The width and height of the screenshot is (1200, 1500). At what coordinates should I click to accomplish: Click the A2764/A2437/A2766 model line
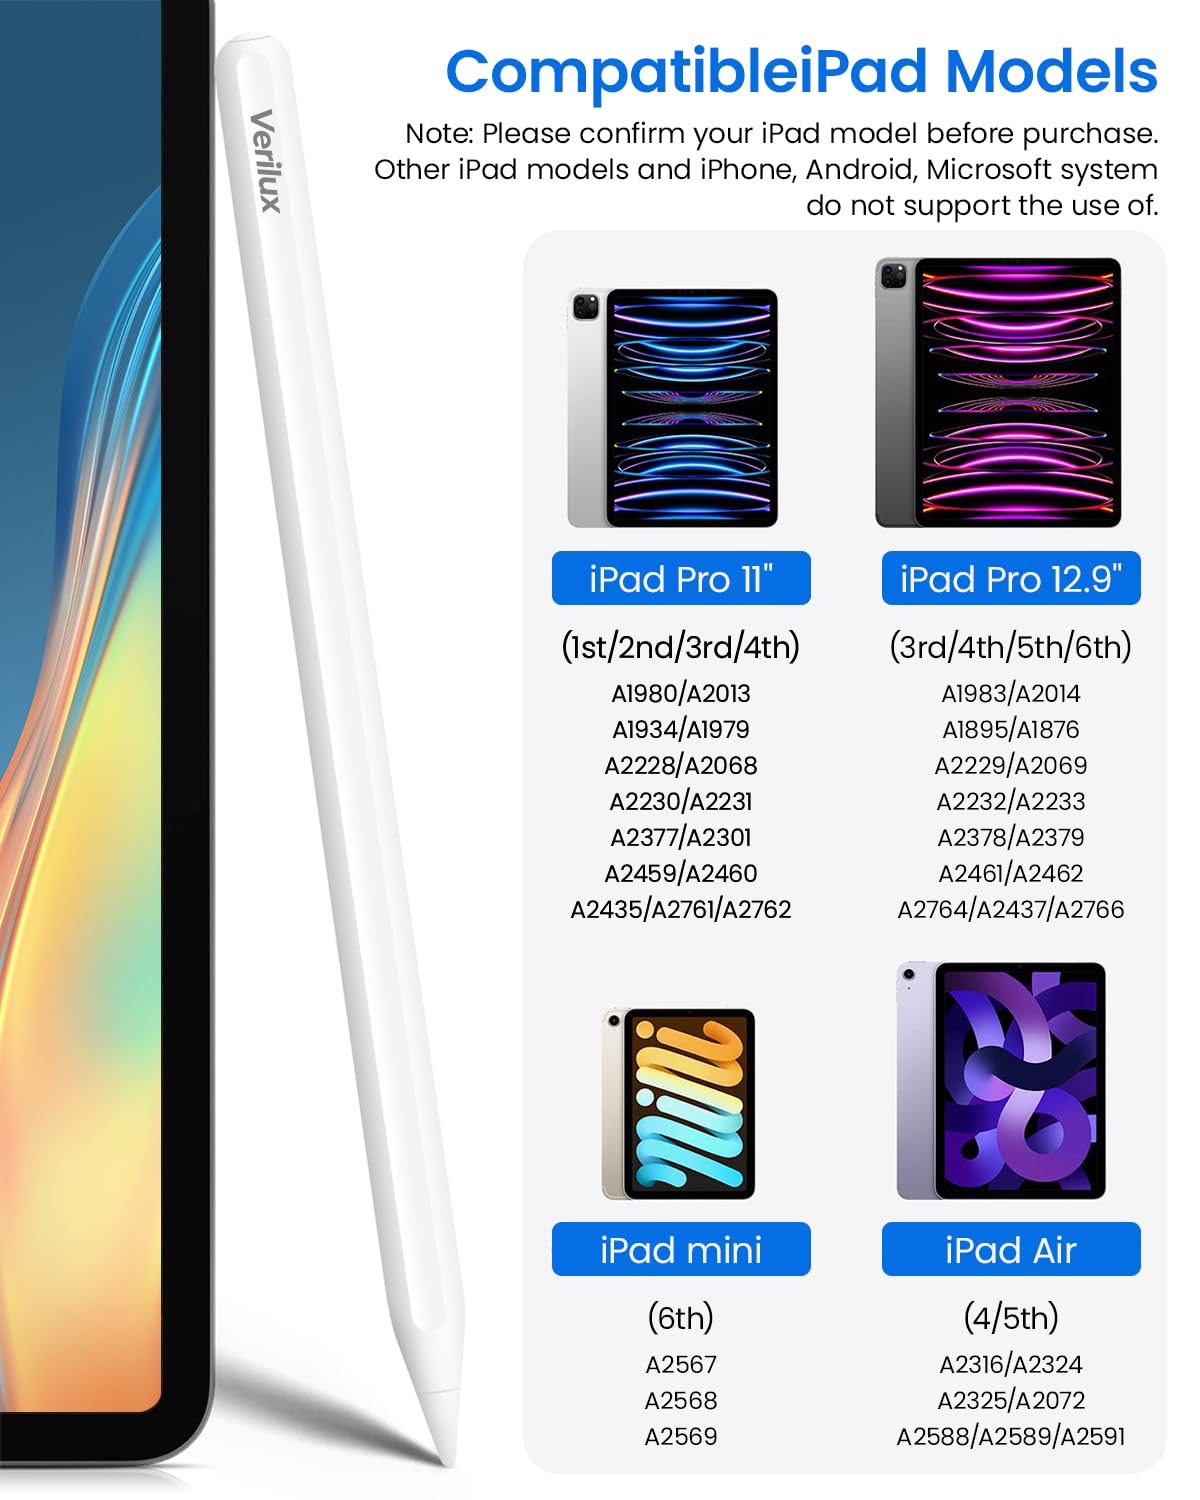point(1011,909)
